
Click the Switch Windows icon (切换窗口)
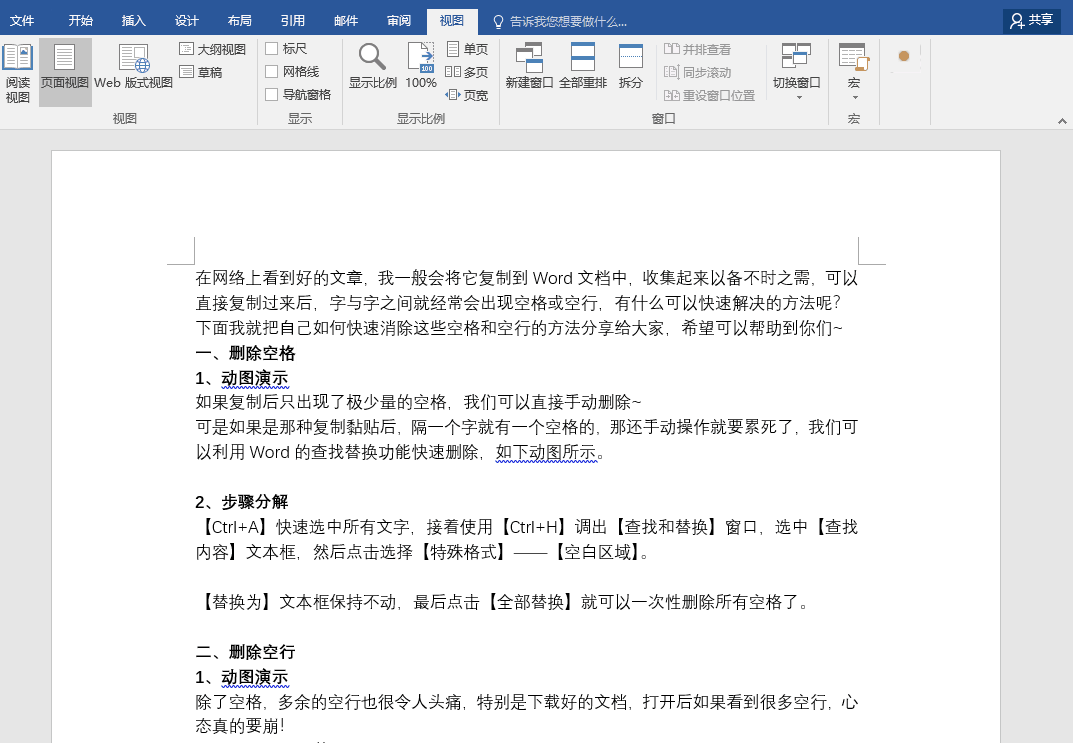coord(797,56)
